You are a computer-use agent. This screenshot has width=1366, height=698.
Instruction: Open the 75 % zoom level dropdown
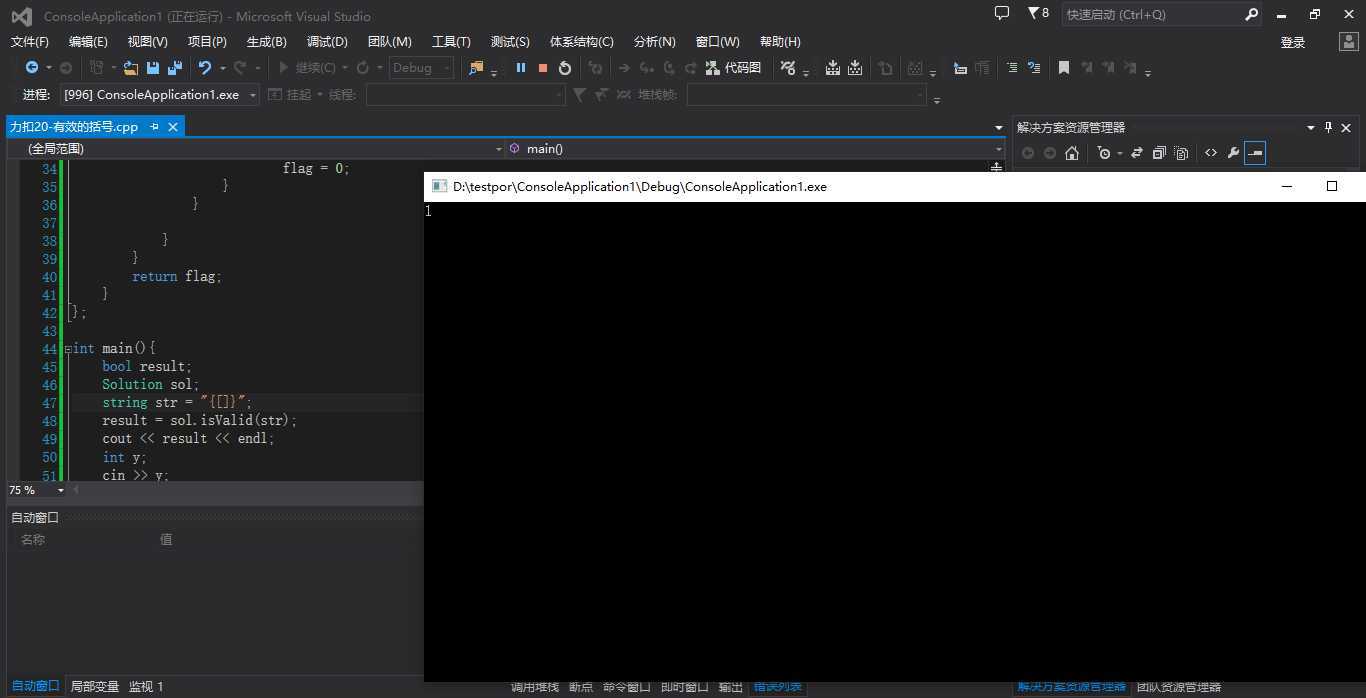60,490
